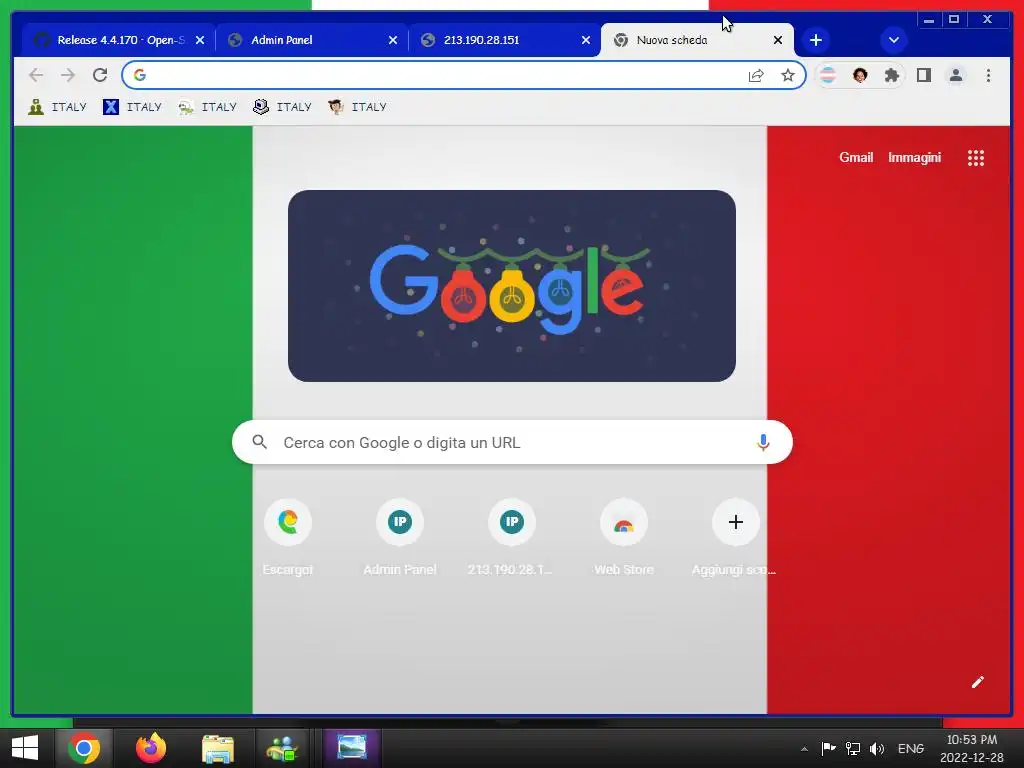Image resolution: width=1024 pixels, height=768 pixels.
Task: Open the messenger people icon in taskbar
Action: pyautogui.click(x=282, y=748)
